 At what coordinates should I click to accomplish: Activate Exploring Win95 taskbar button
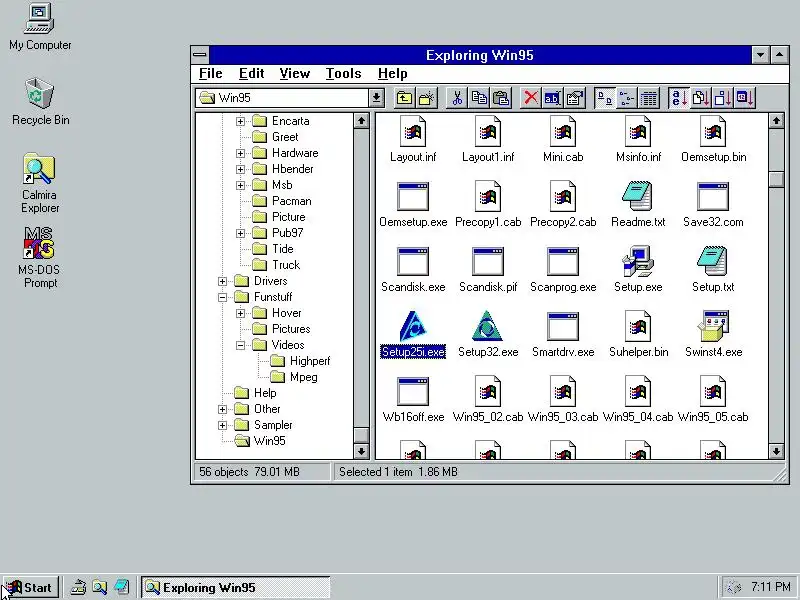coord(236,588)
